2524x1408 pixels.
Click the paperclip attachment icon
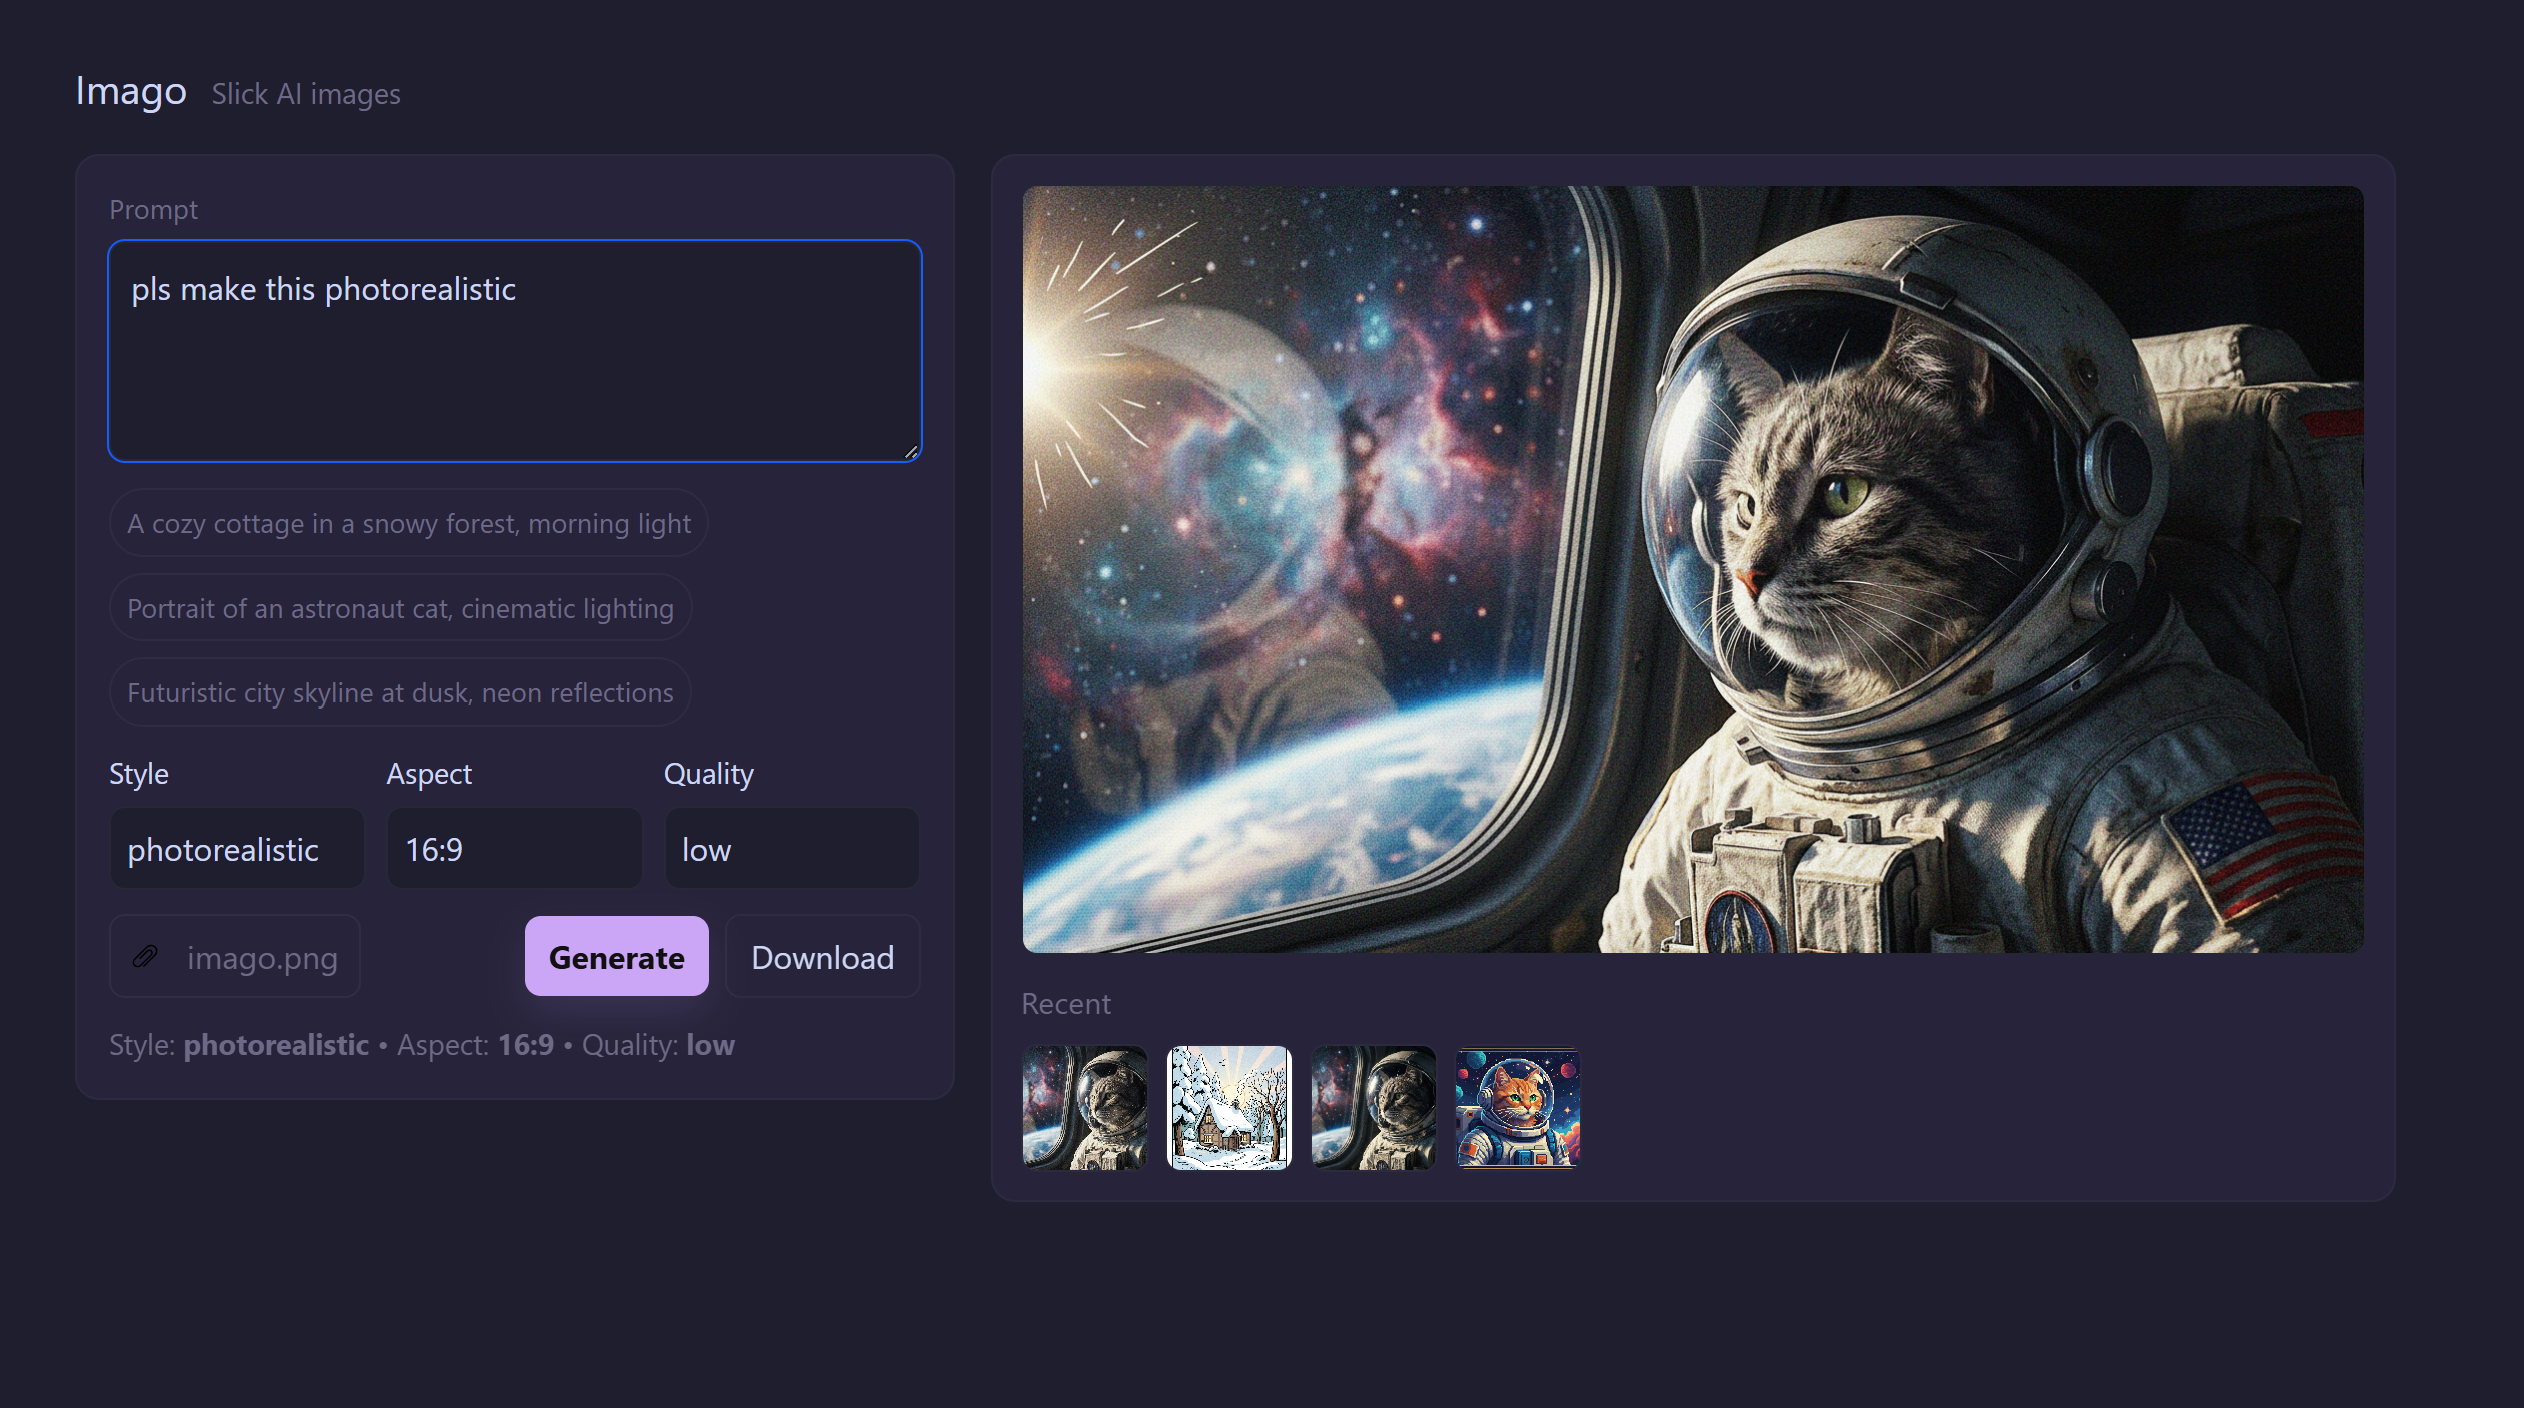point(145,957)
